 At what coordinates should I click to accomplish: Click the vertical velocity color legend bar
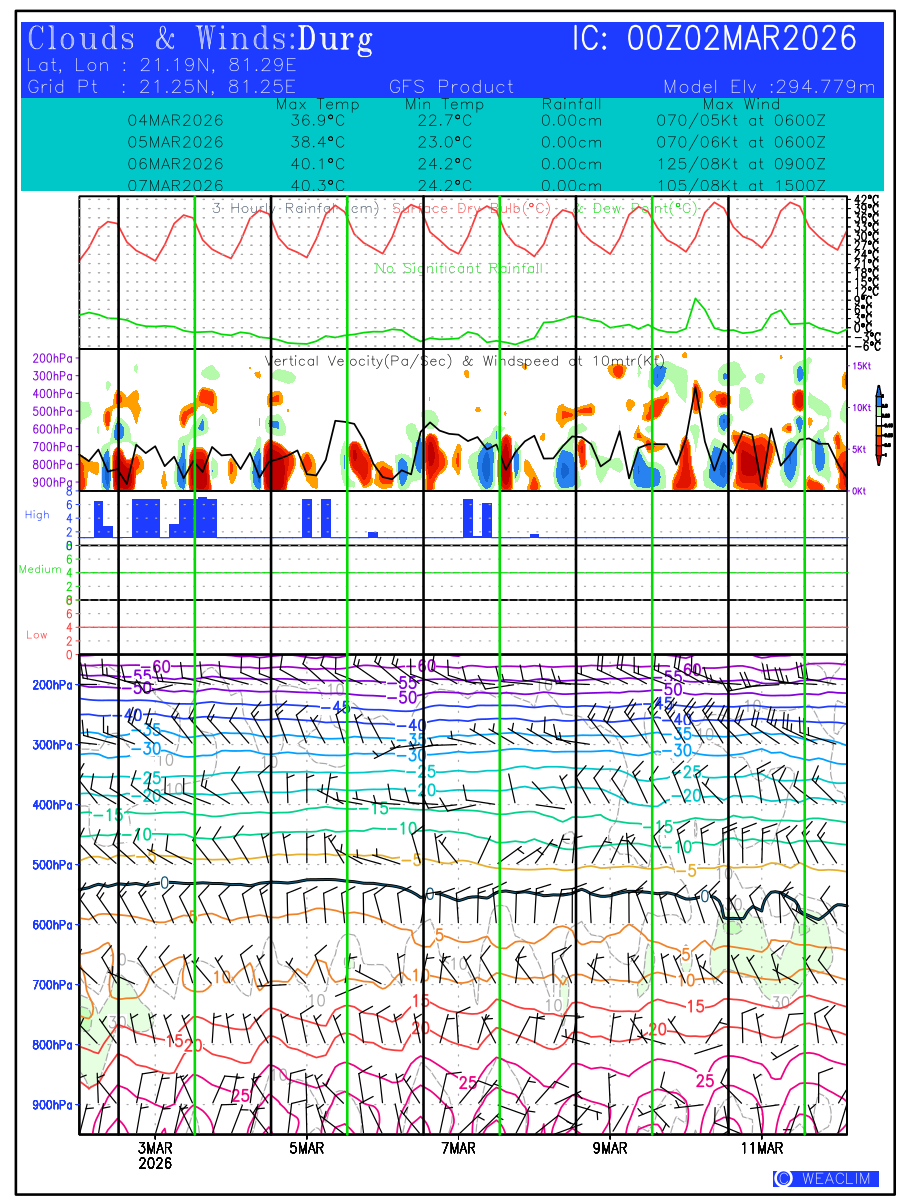[878, 425]
